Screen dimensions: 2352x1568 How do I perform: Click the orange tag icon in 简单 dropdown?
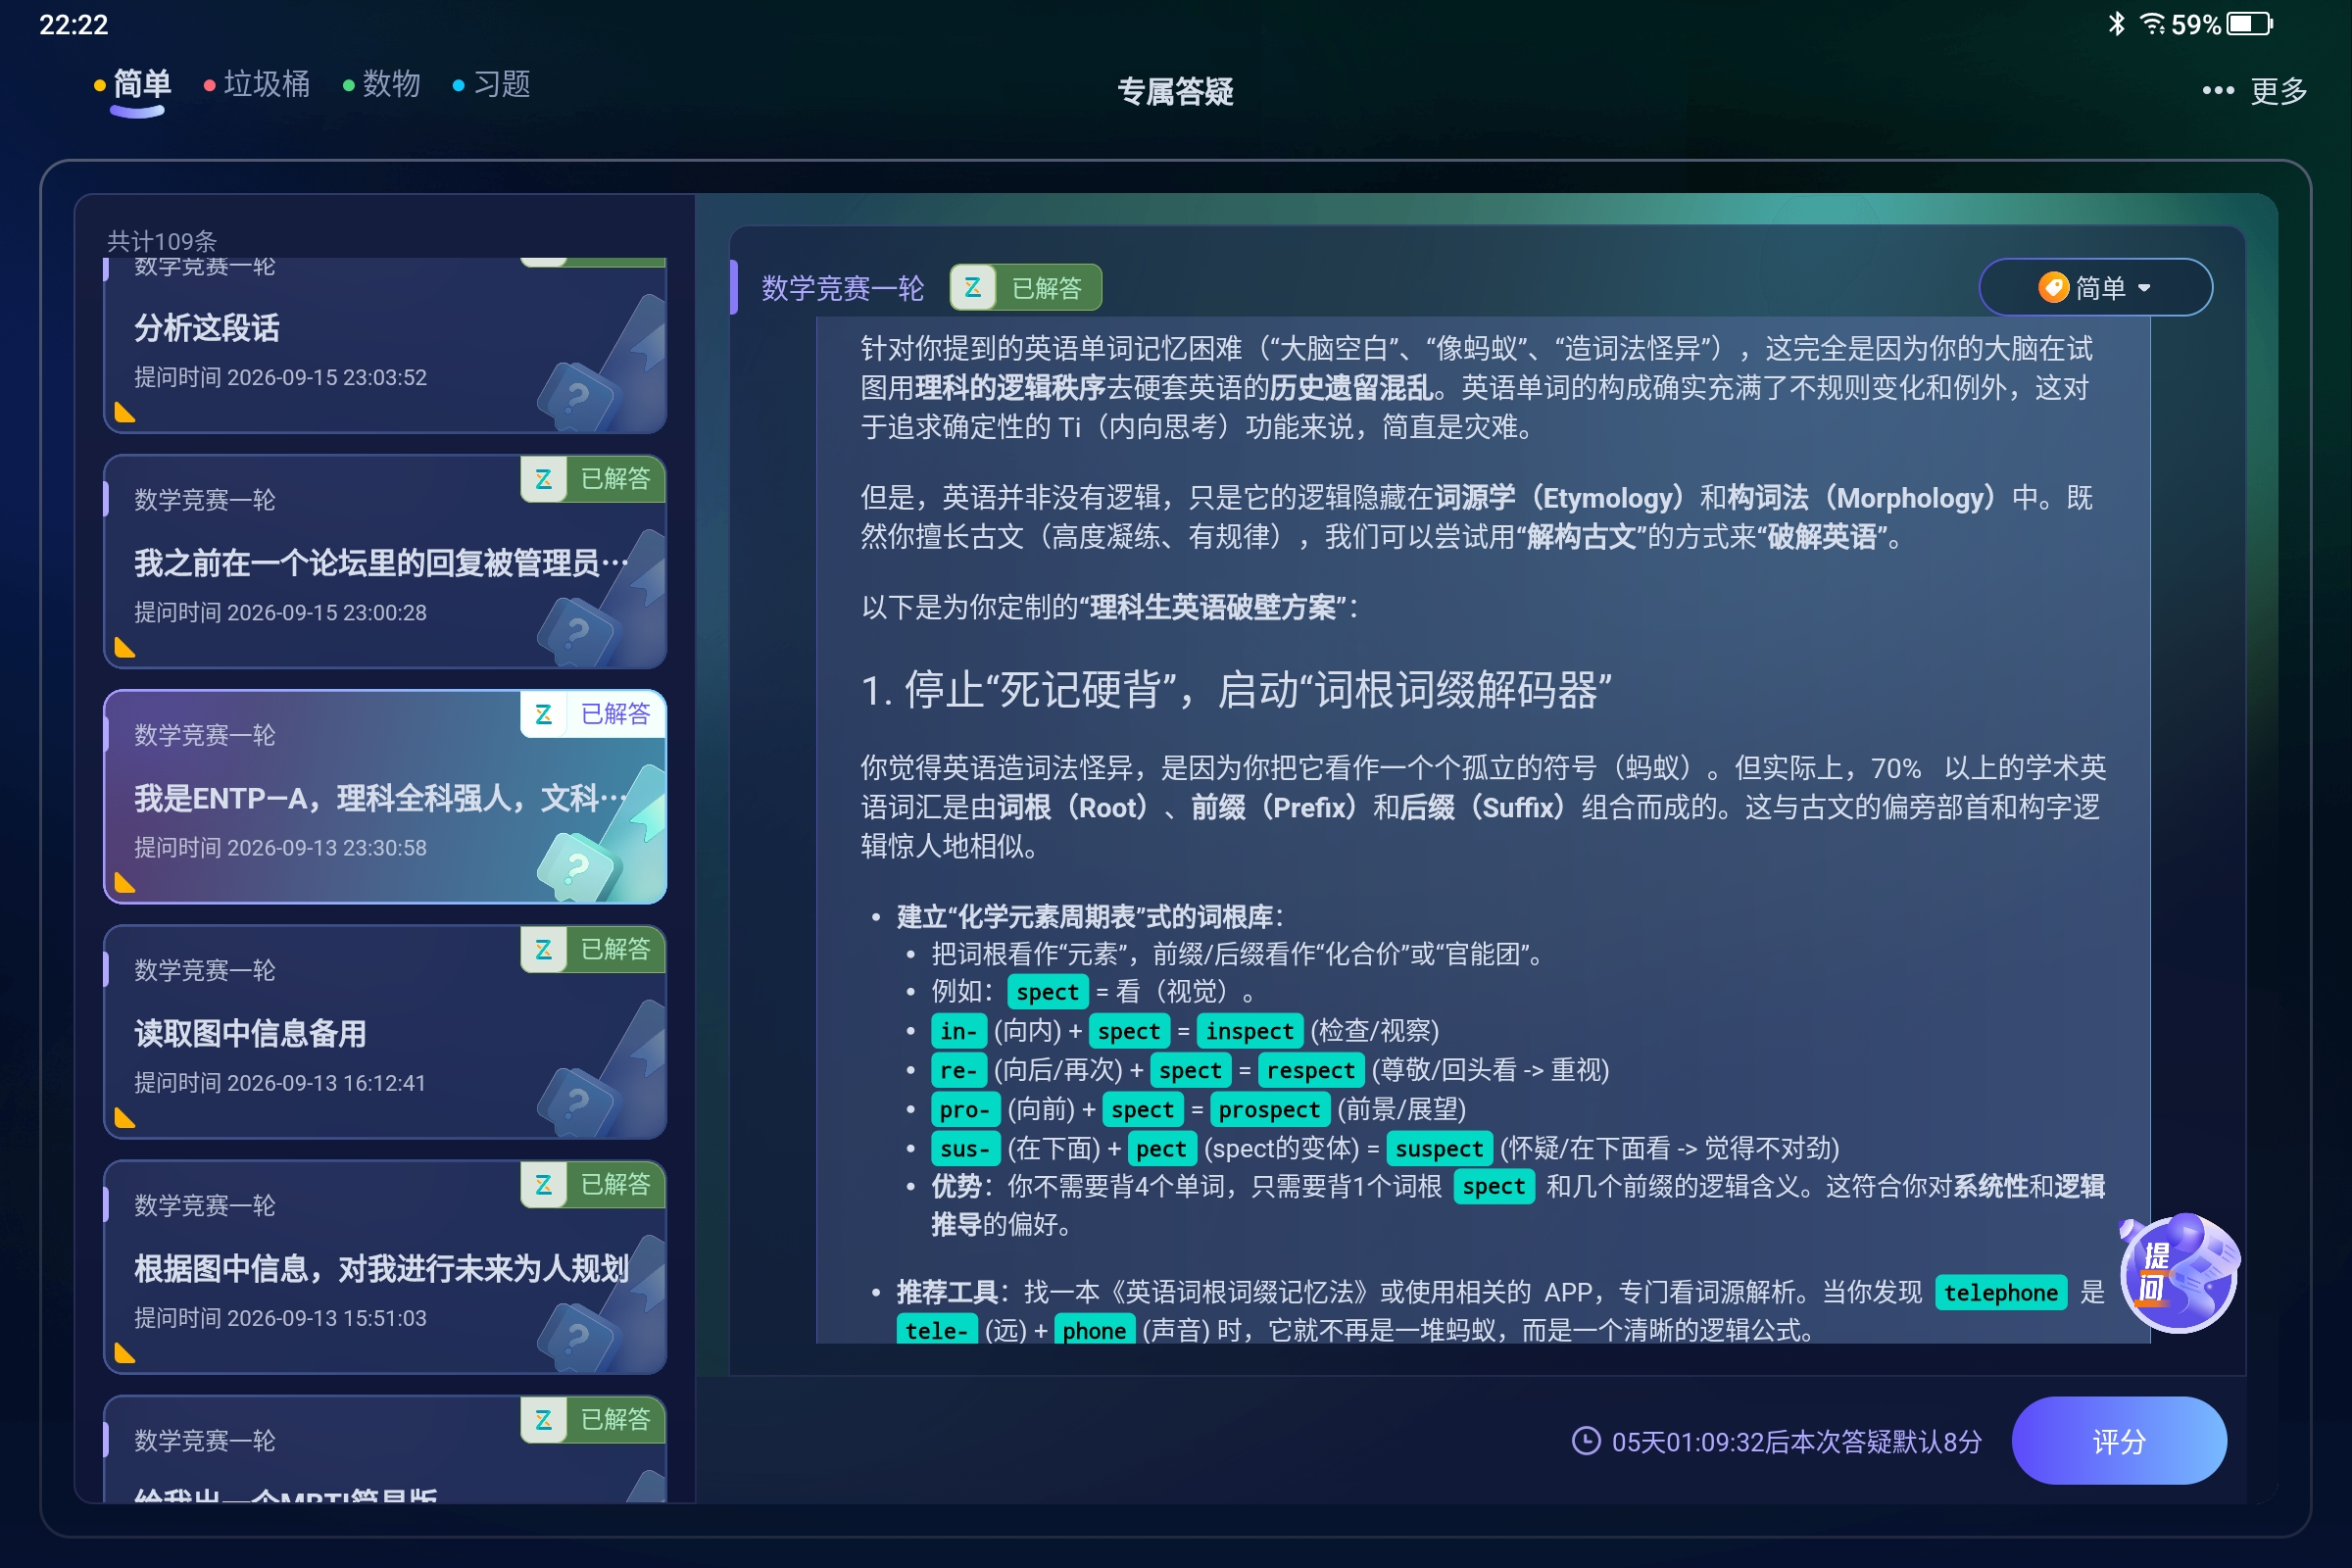point(2053,288)
